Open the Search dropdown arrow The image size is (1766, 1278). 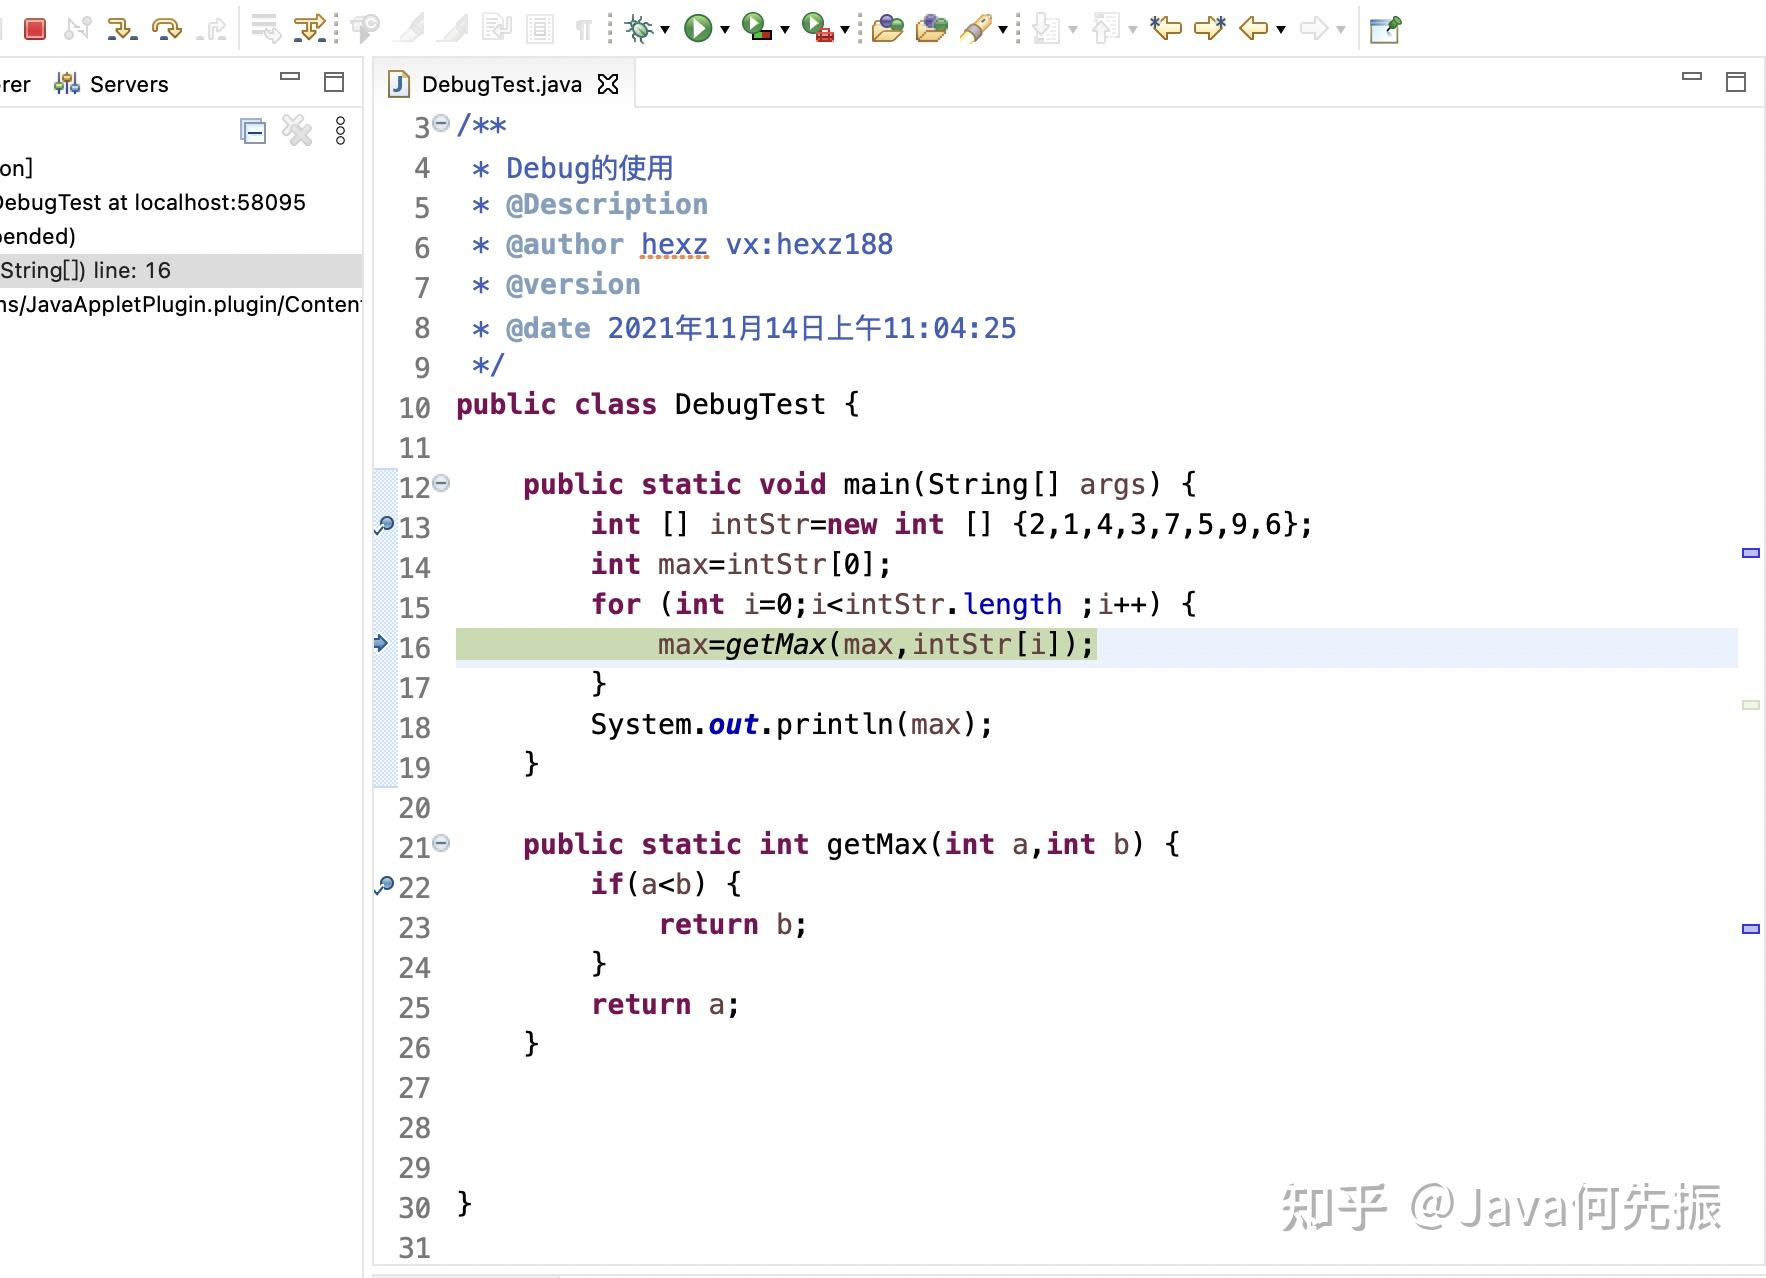tap(1002, 30)
